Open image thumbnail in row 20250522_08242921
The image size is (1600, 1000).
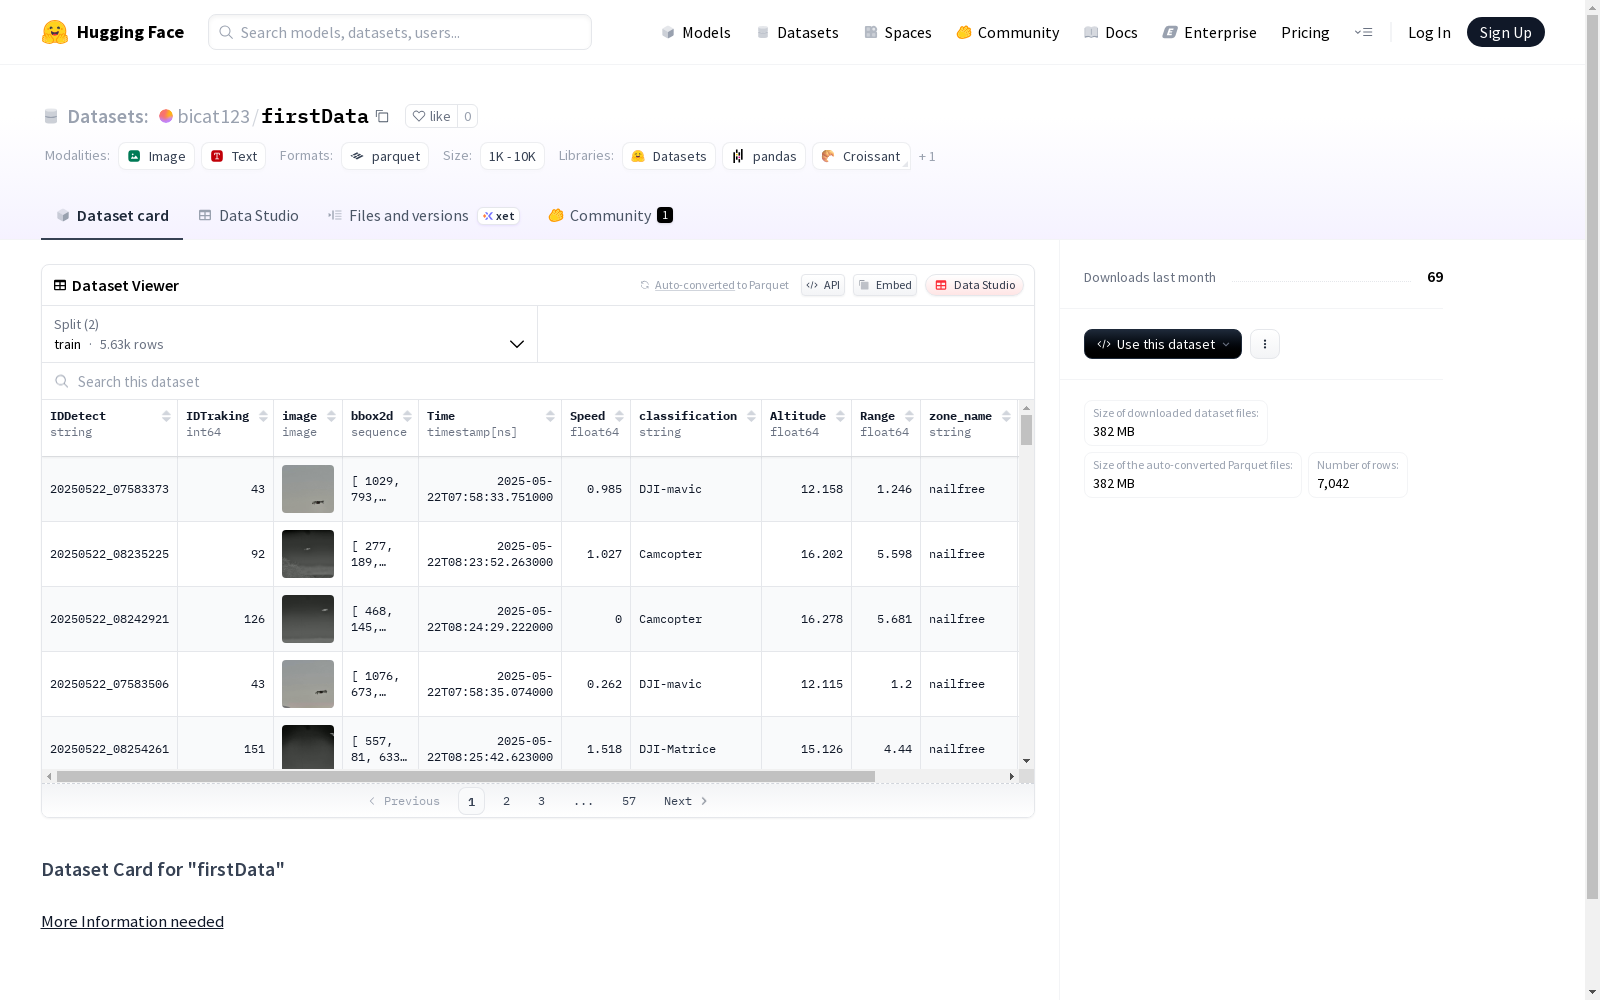click(308, 619)
